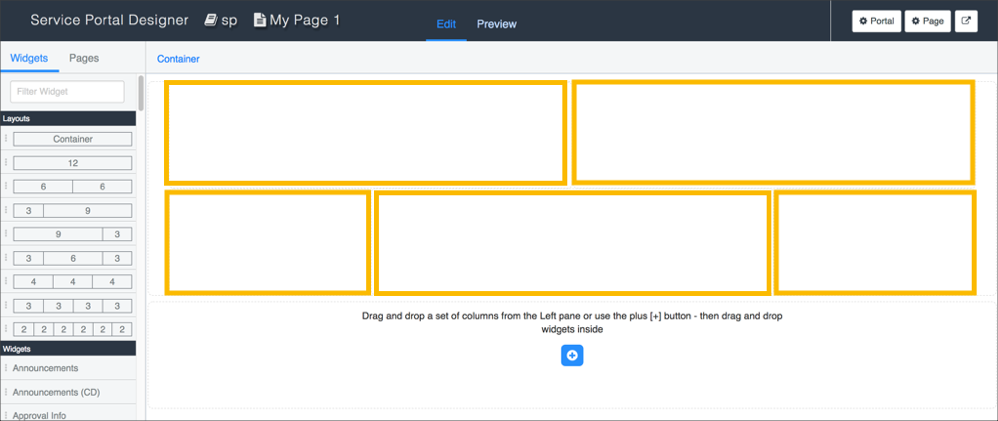Select the Announcements widget
Viewport: 998px width, 421px height.
point(46,368)
